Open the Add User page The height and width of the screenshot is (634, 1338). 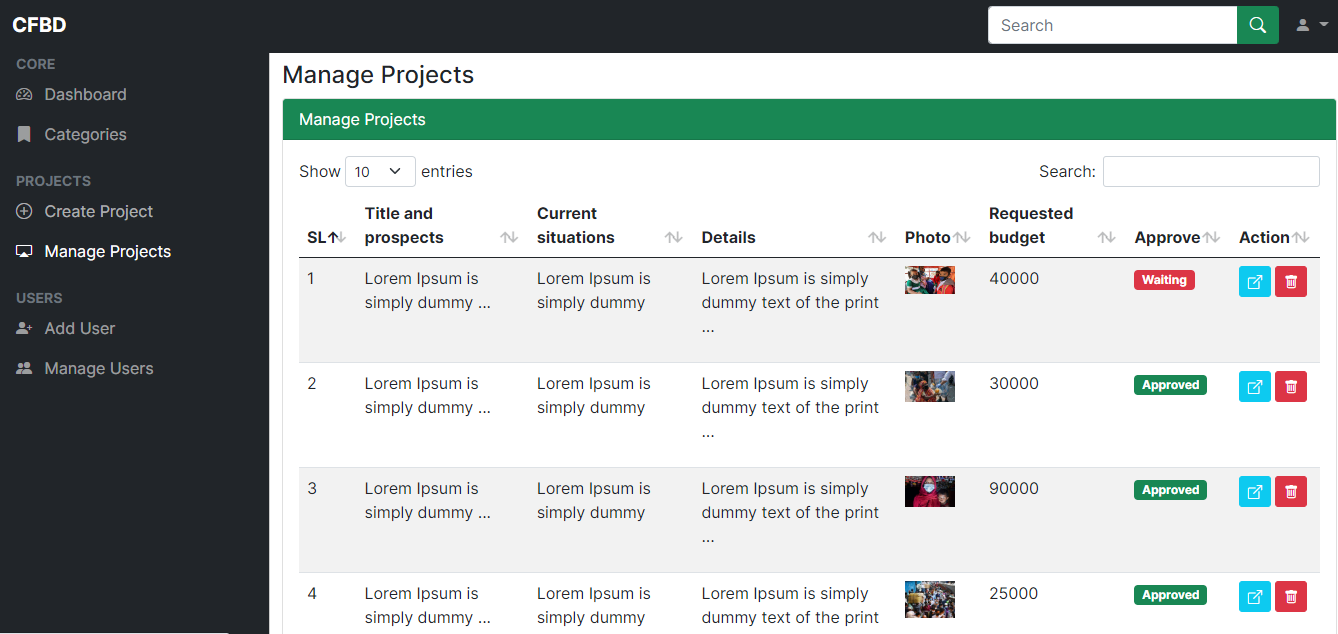[x=79, y=328]
